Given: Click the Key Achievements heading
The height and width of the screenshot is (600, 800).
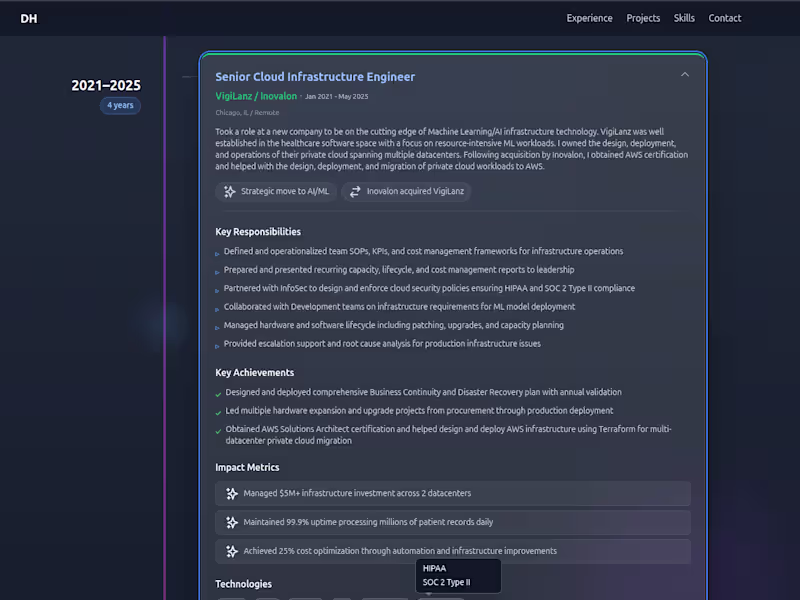Looking at the screenshot, I should [255, 372].
